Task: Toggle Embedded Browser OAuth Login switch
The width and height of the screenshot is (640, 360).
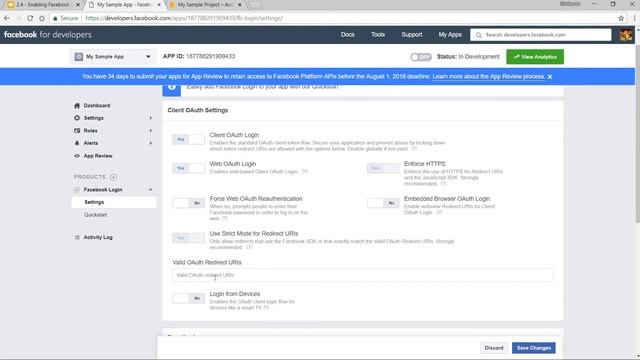Action: (x=383, y=203)
